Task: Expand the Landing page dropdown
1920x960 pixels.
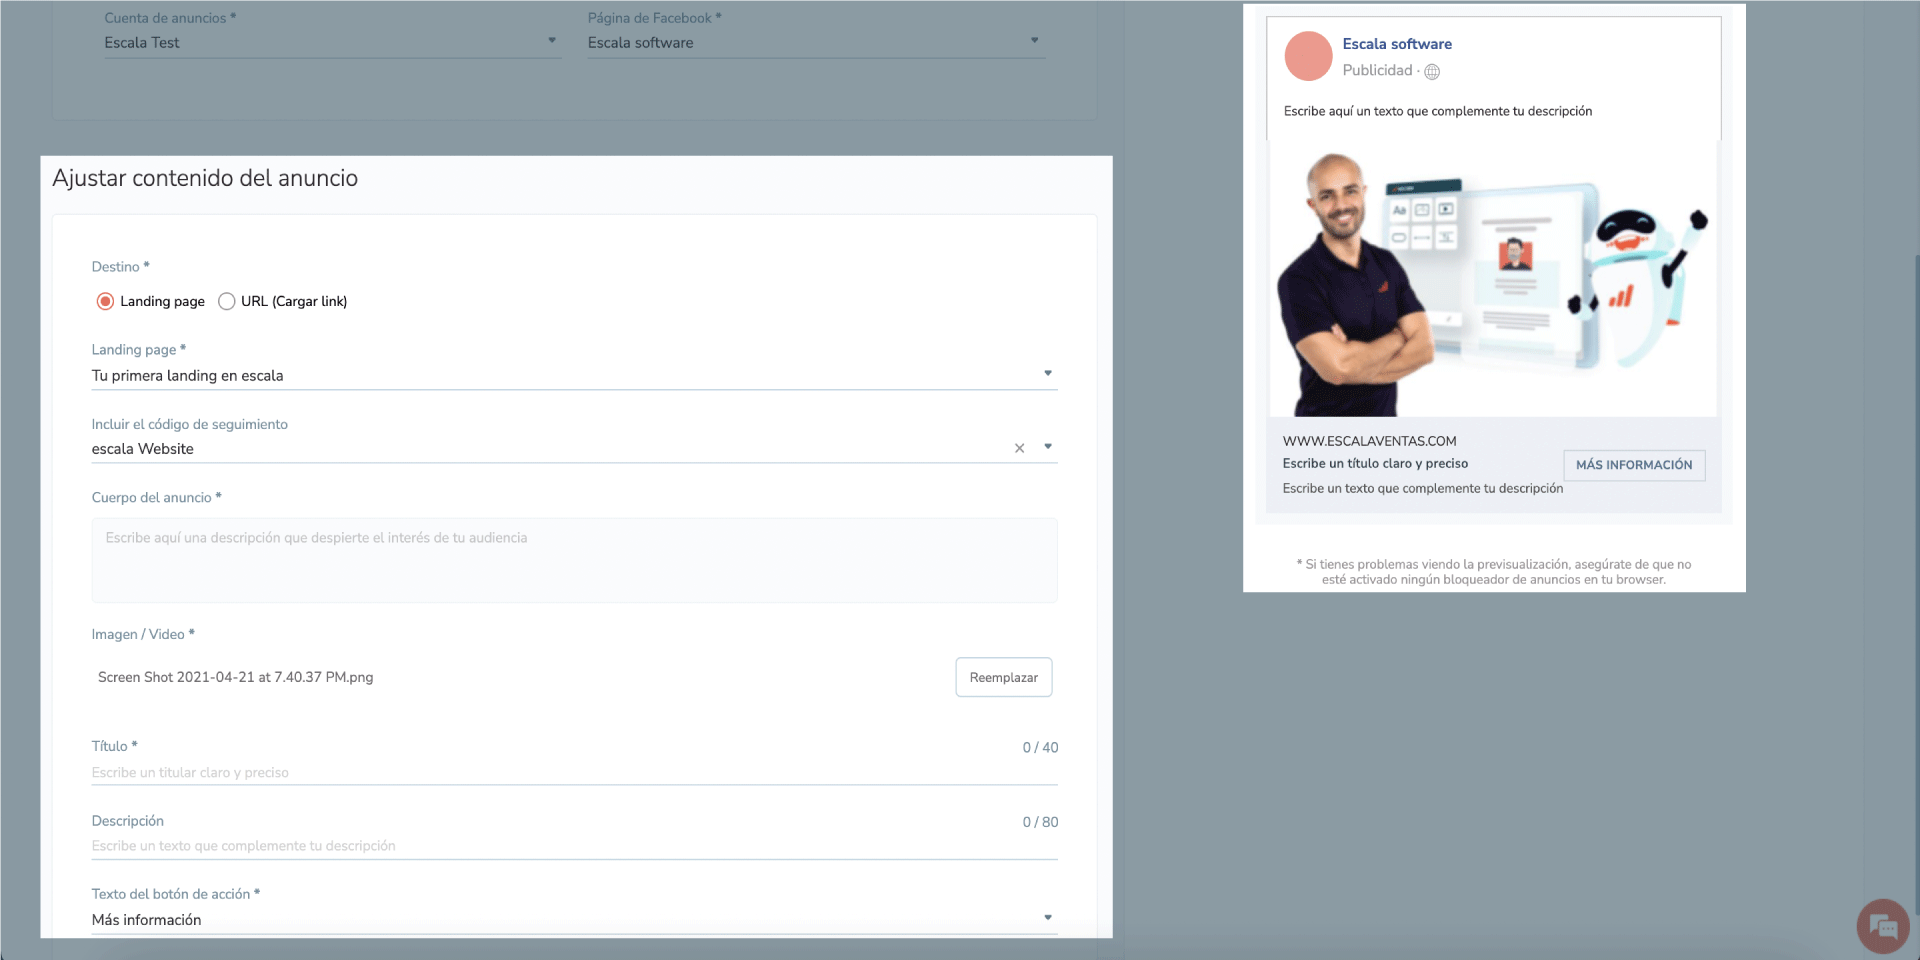Action: tap(1047, 374)
